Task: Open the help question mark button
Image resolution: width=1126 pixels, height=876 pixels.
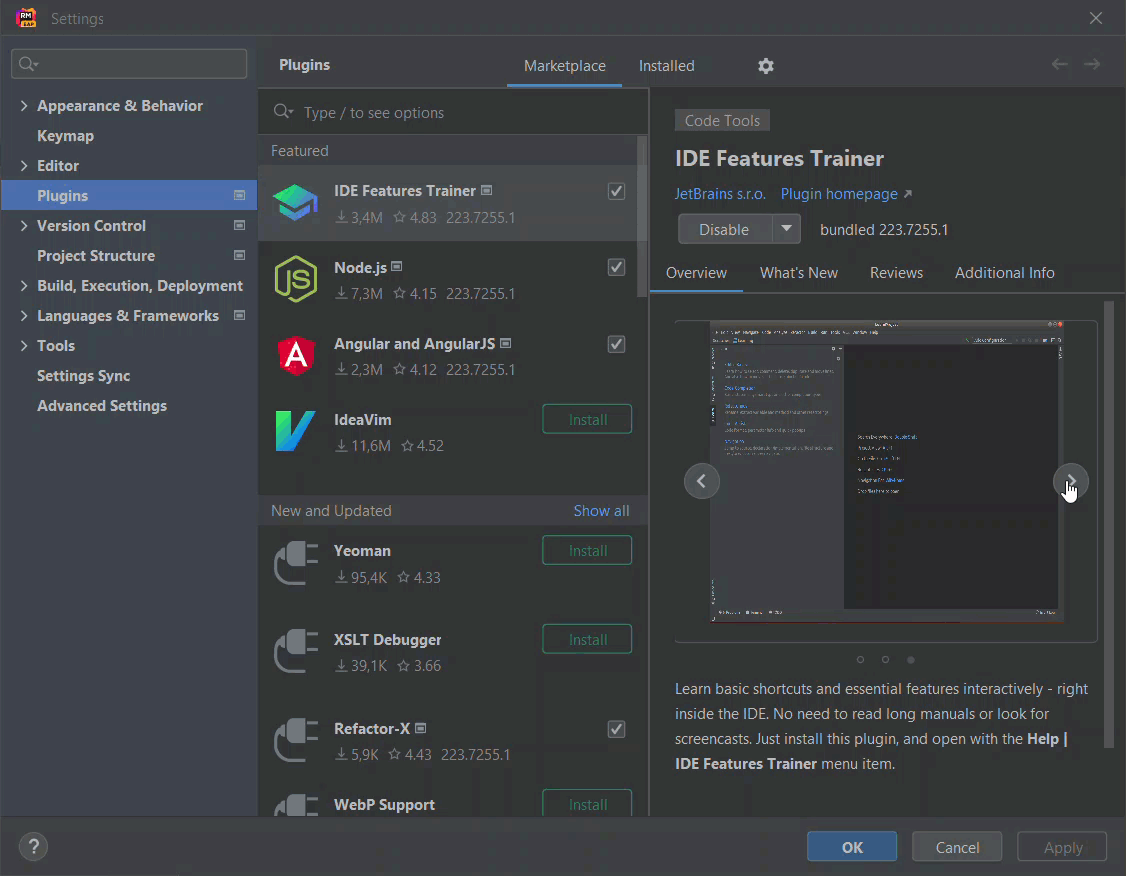Action: tap(34, 847)
